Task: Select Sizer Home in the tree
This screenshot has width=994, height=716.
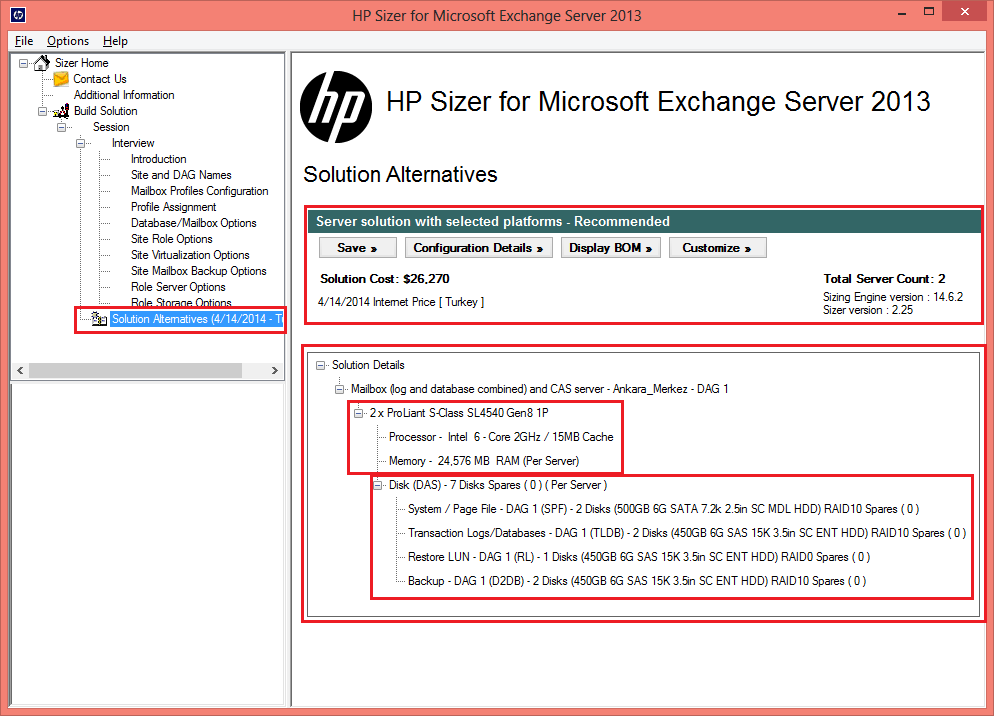Action: [82, 63]
